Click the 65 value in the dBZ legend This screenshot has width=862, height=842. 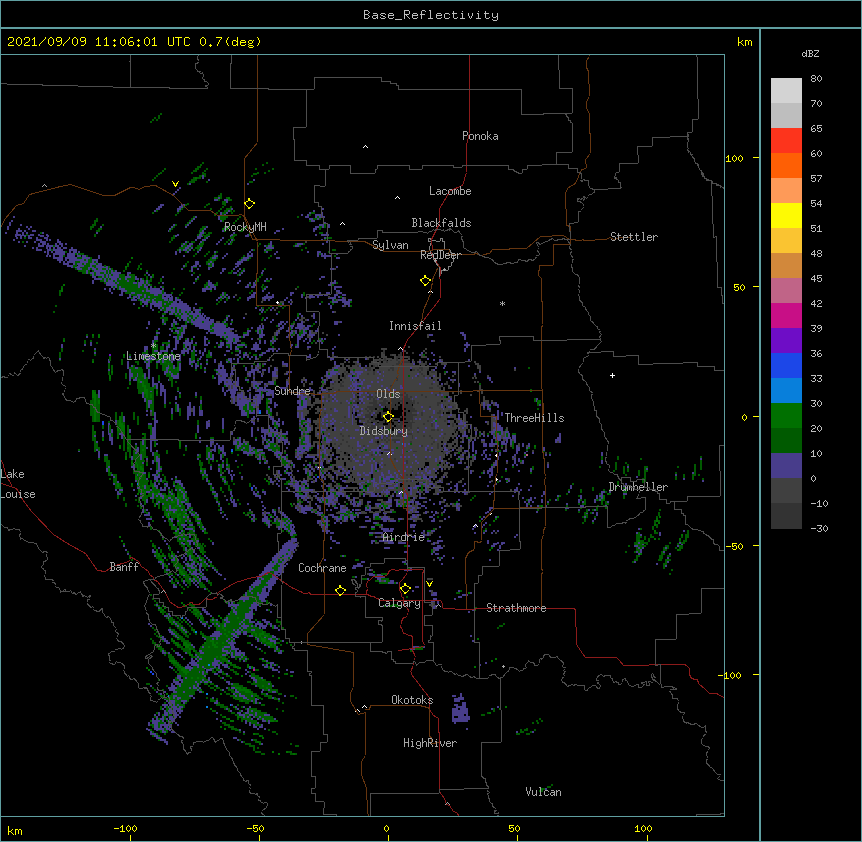pyautogui.click(x=816, y=129)
